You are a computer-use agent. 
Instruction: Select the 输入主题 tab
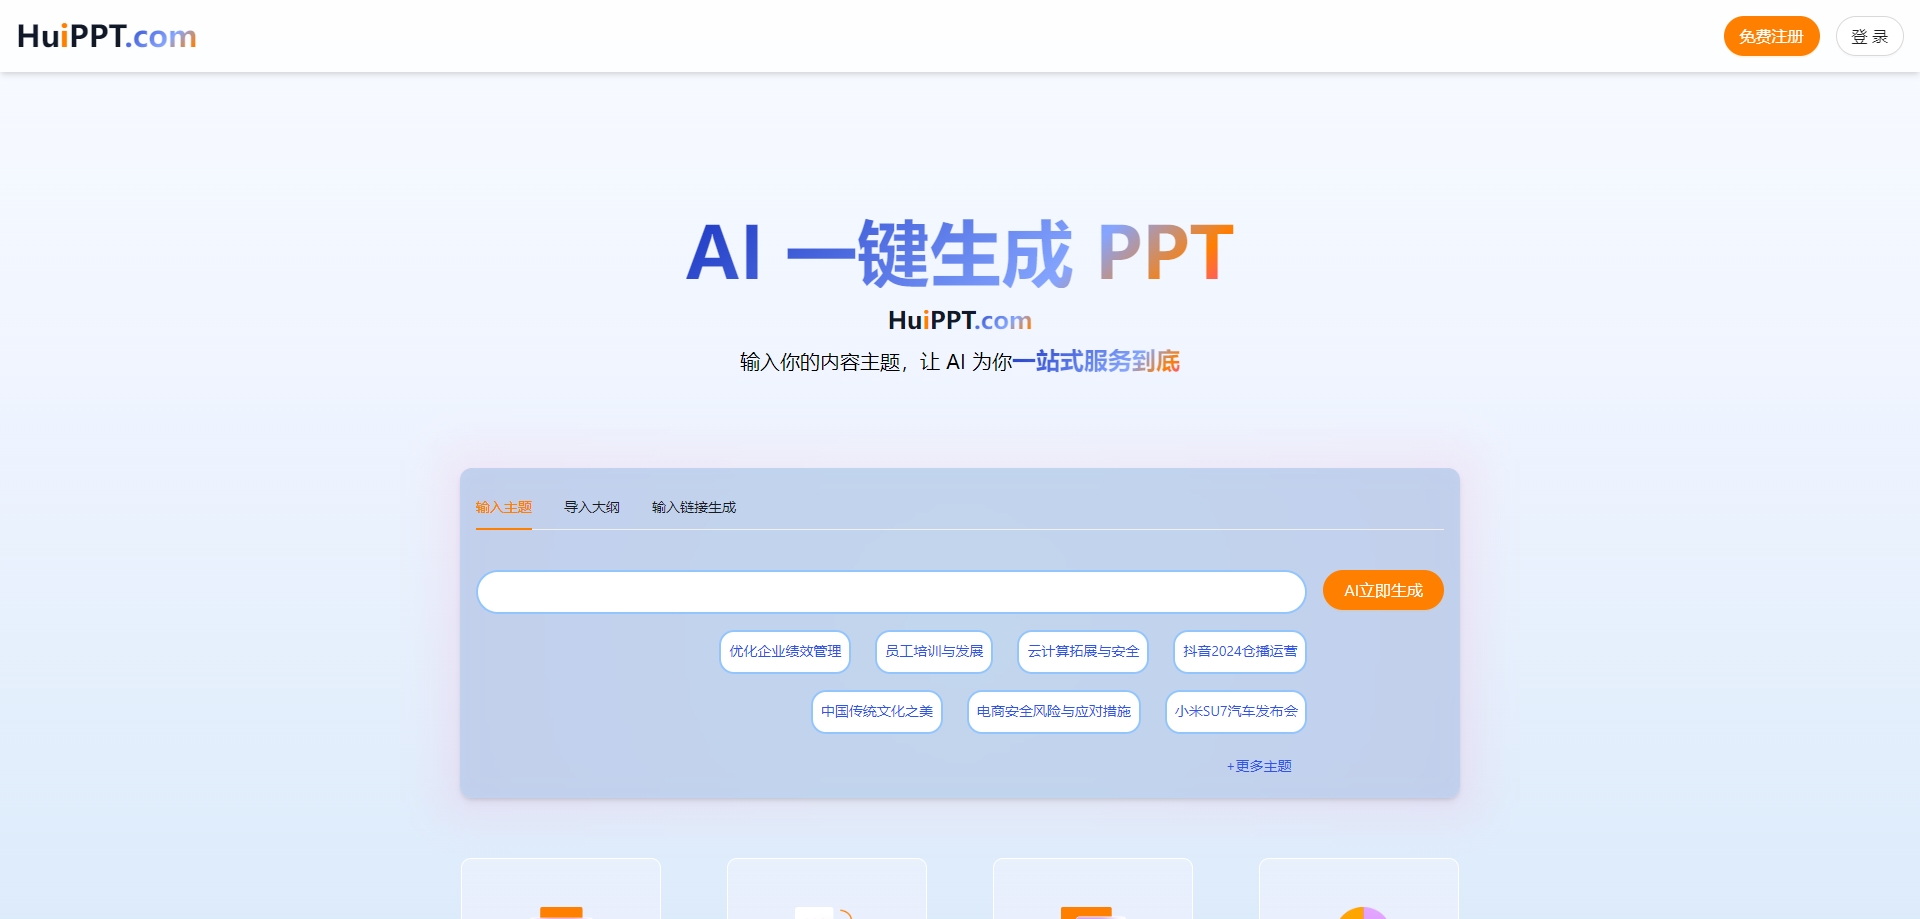point(504,507)
